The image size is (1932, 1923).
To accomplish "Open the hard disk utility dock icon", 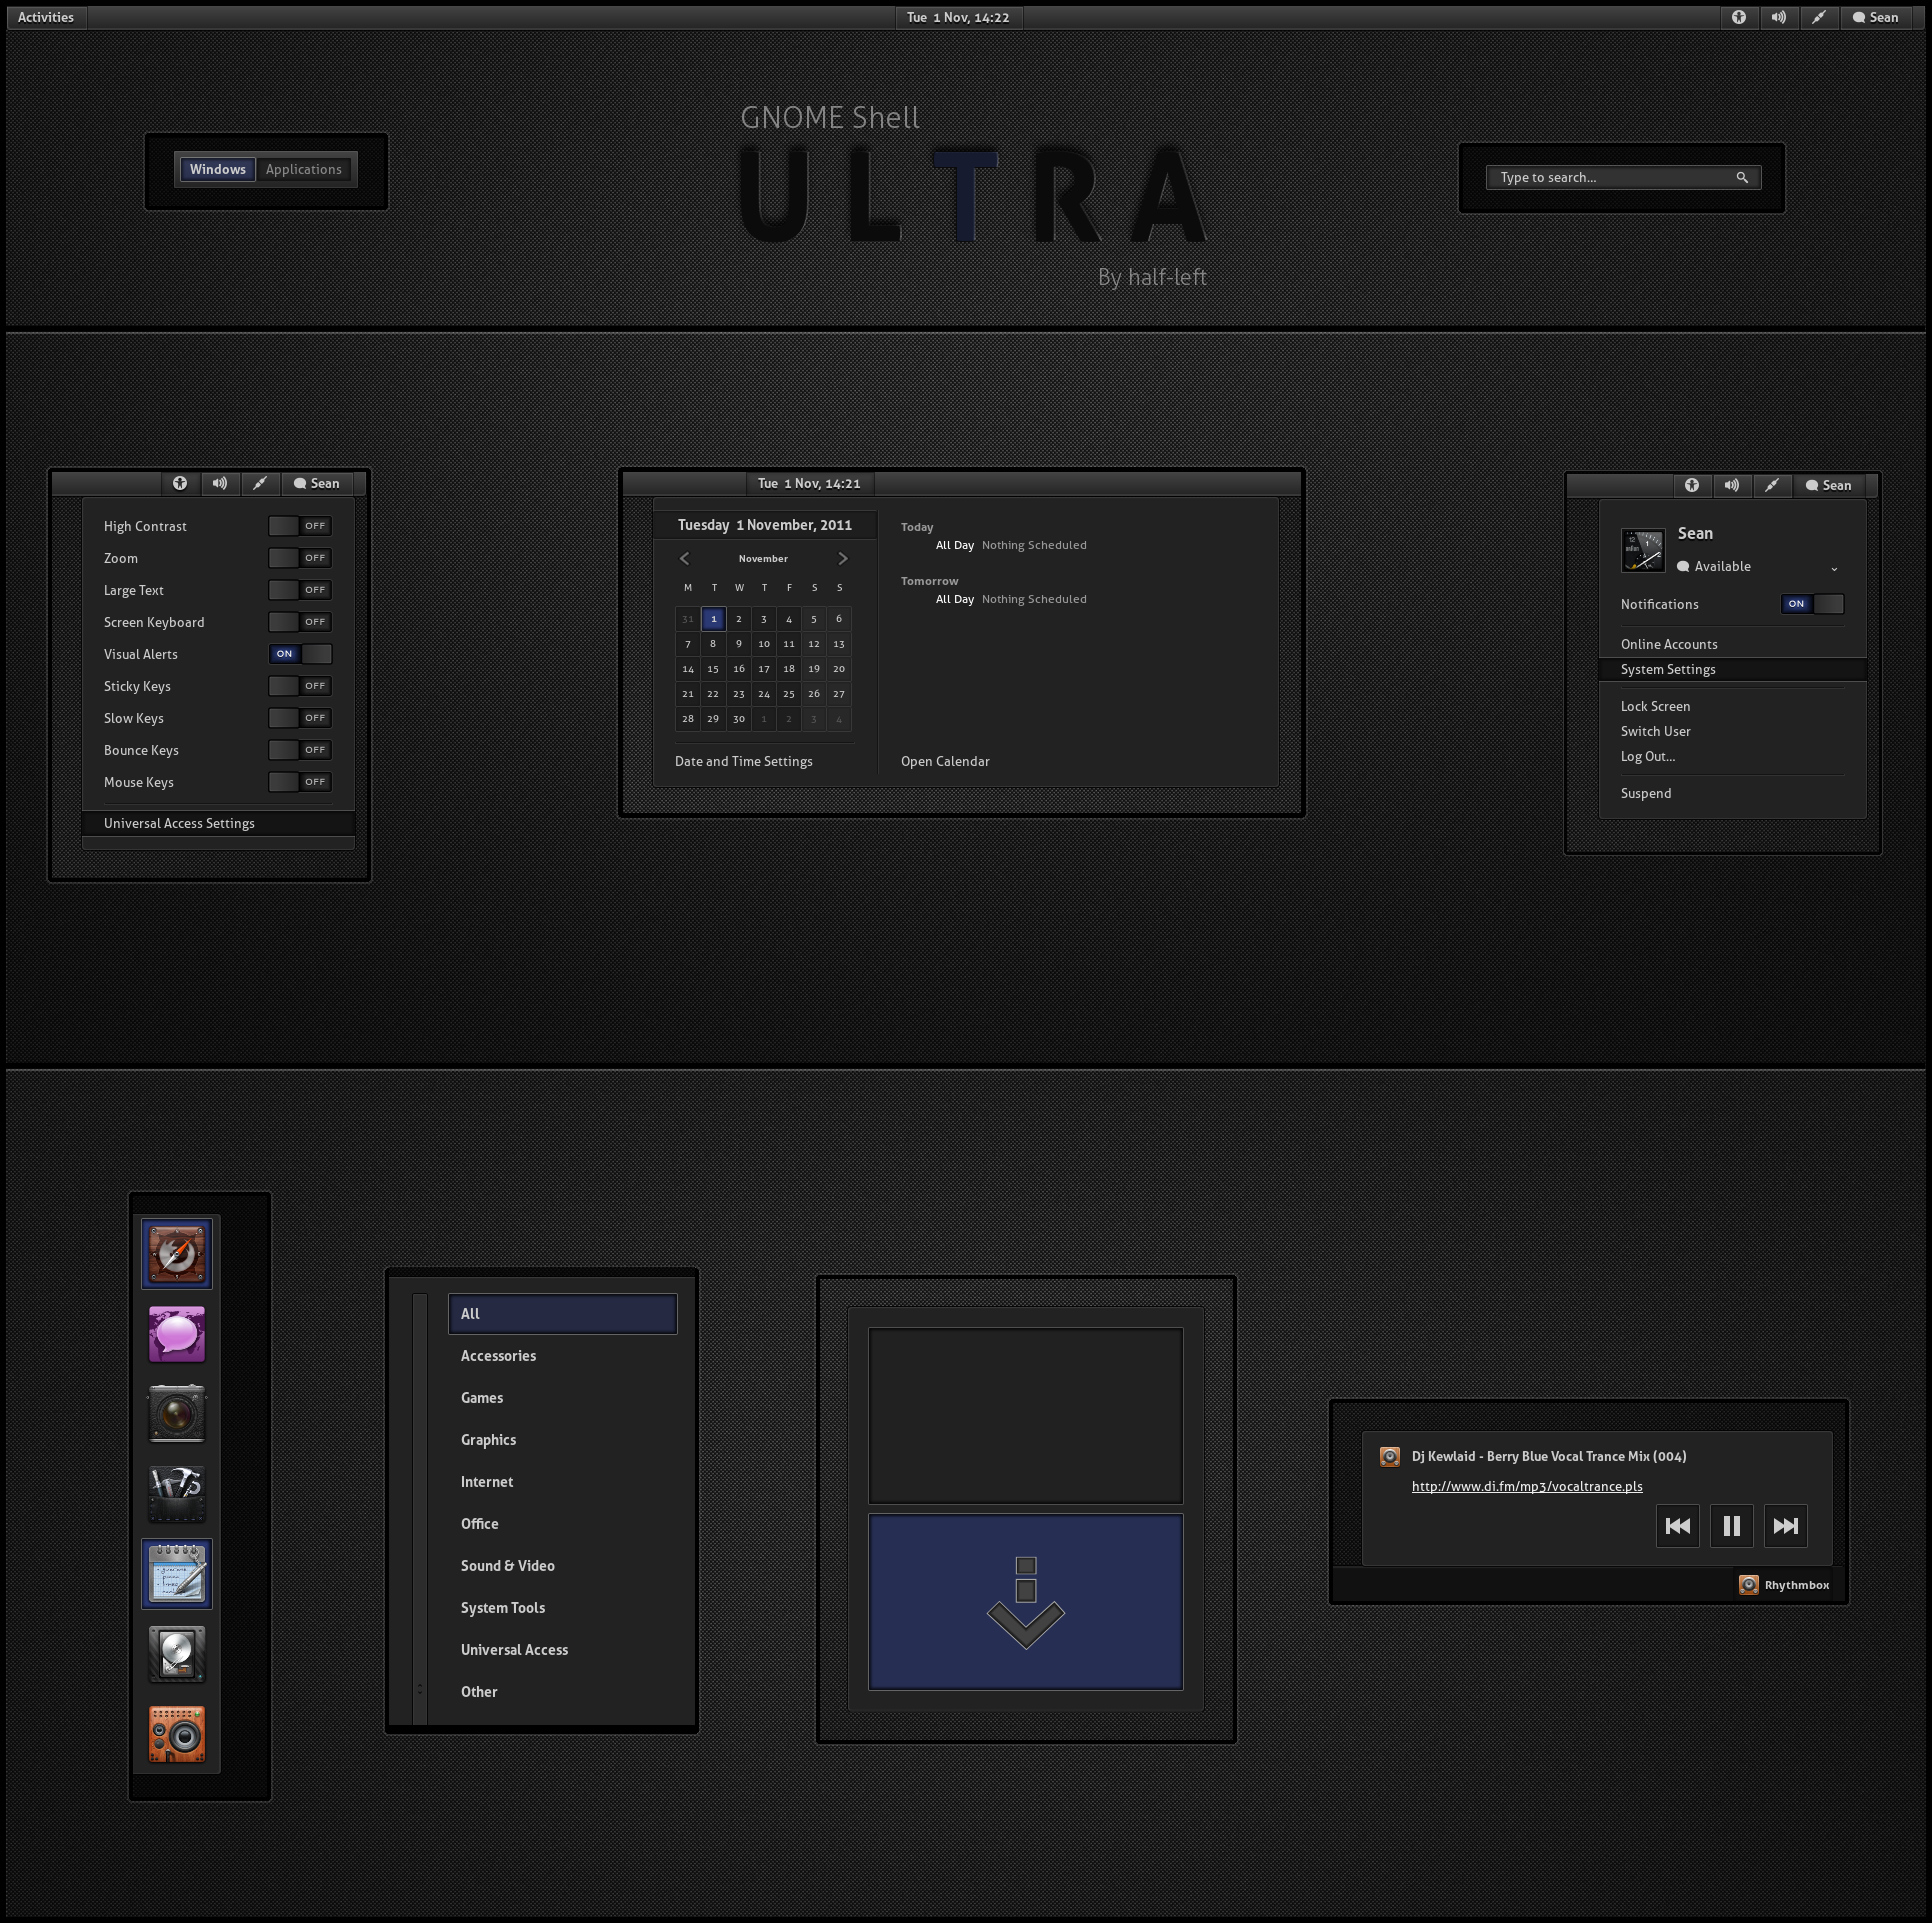I will point(177,1653).
